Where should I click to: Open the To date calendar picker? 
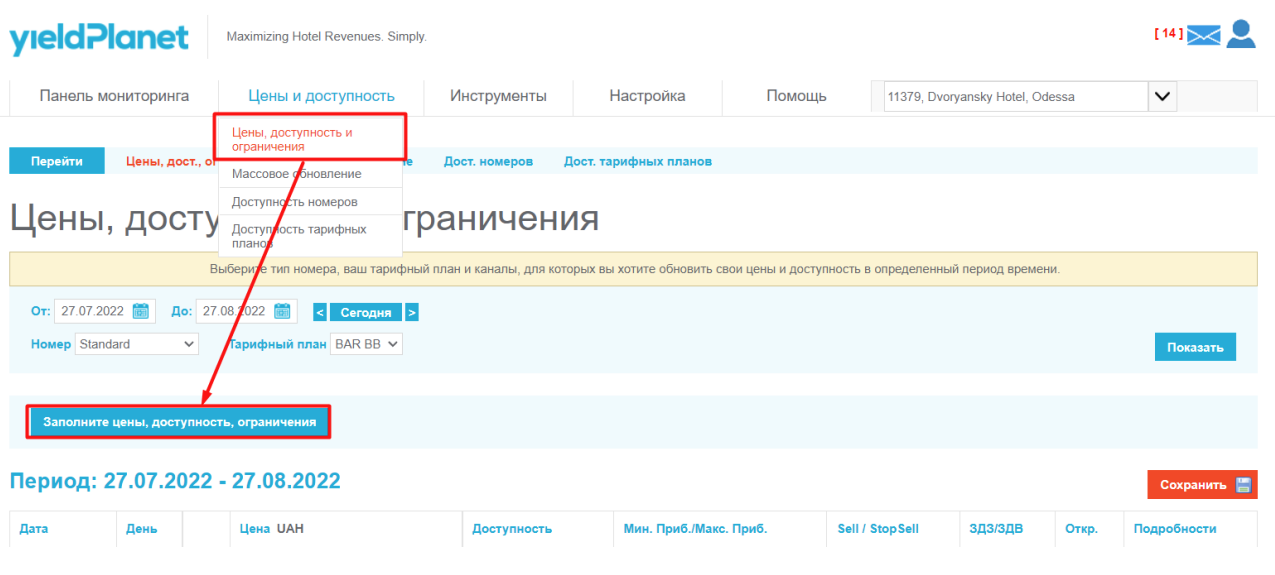(x=282, y=311)
